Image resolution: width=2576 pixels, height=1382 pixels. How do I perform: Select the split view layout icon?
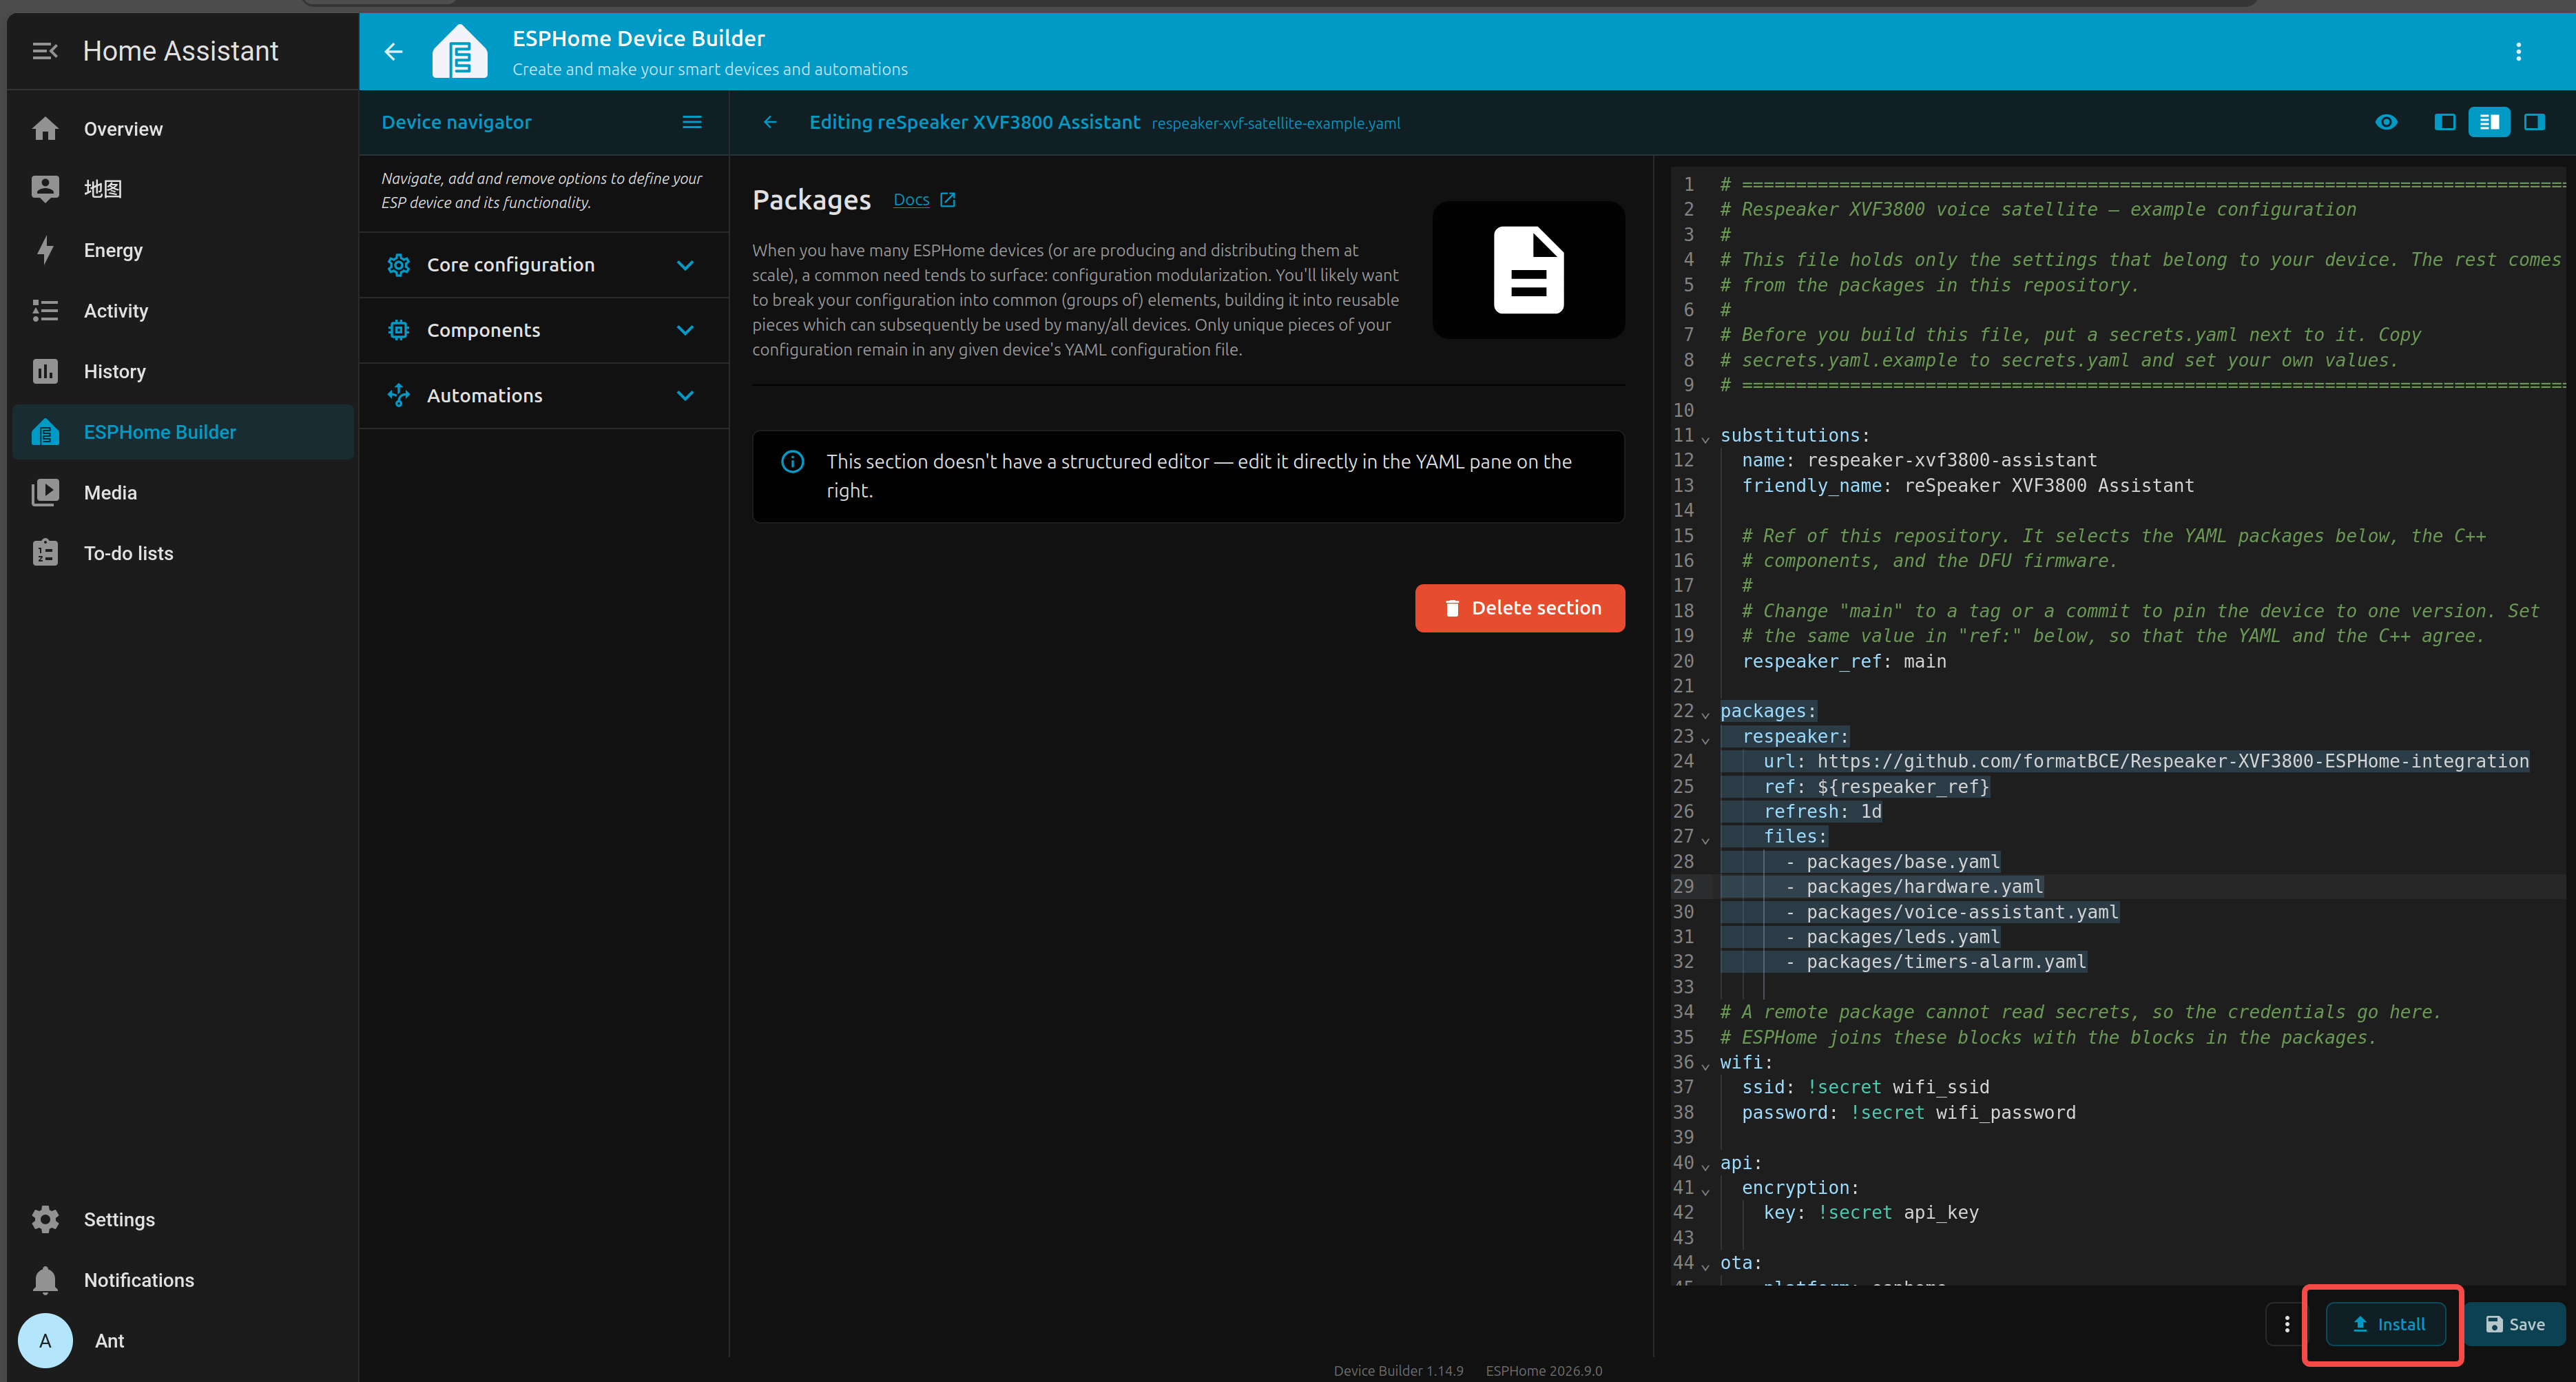2489,122
